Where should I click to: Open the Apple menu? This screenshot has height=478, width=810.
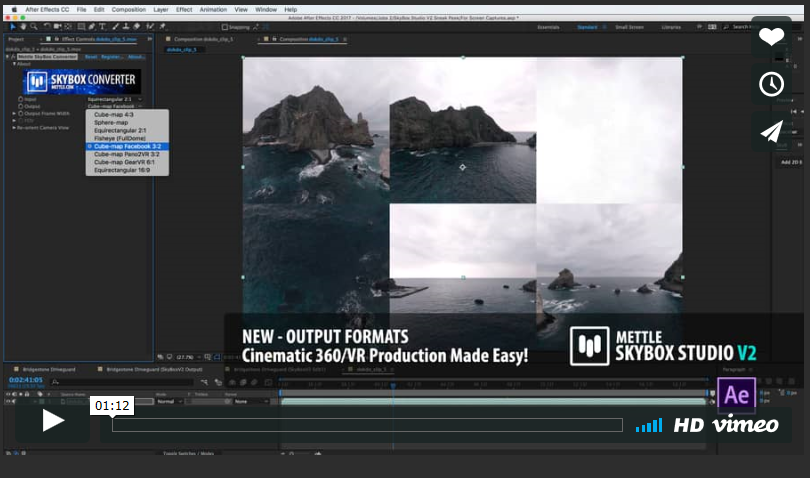tap(14, 9)
